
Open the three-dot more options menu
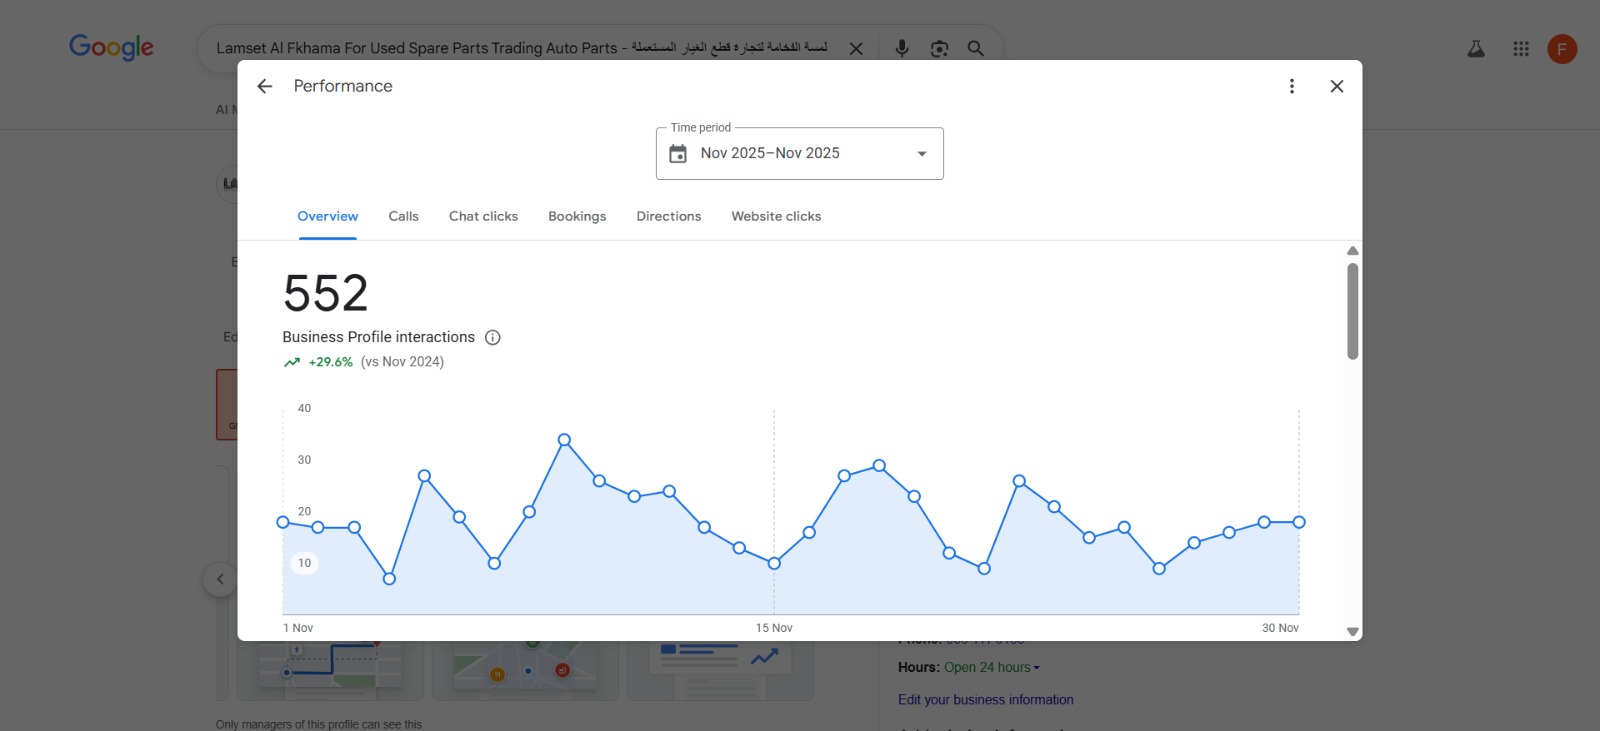[x=1292, y=86]
